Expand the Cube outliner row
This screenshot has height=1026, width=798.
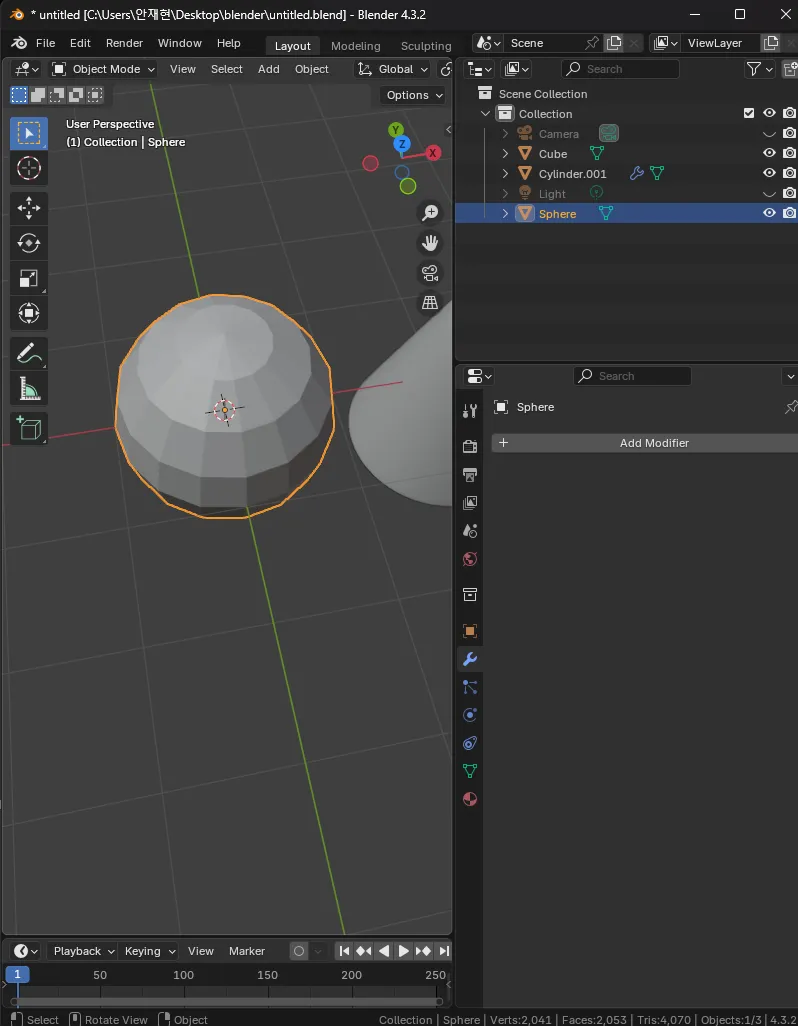point(505,154)
